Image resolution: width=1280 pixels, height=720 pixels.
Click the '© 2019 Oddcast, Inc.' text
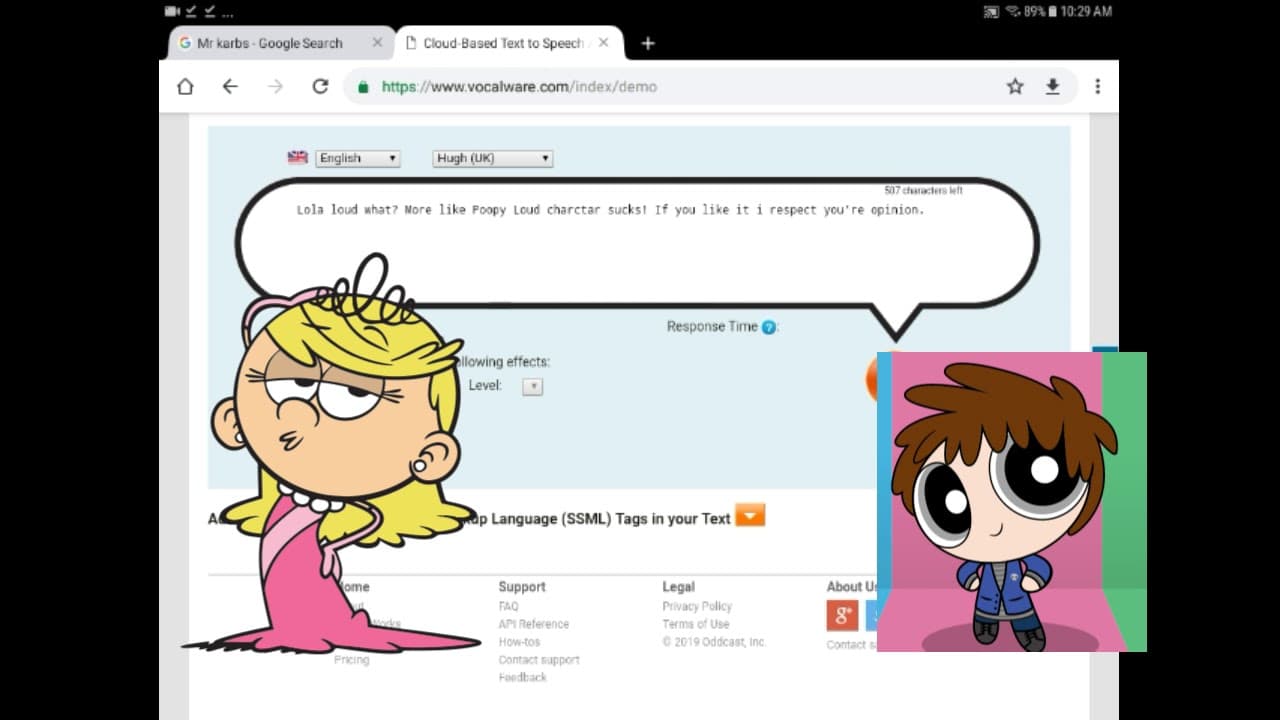714,642
